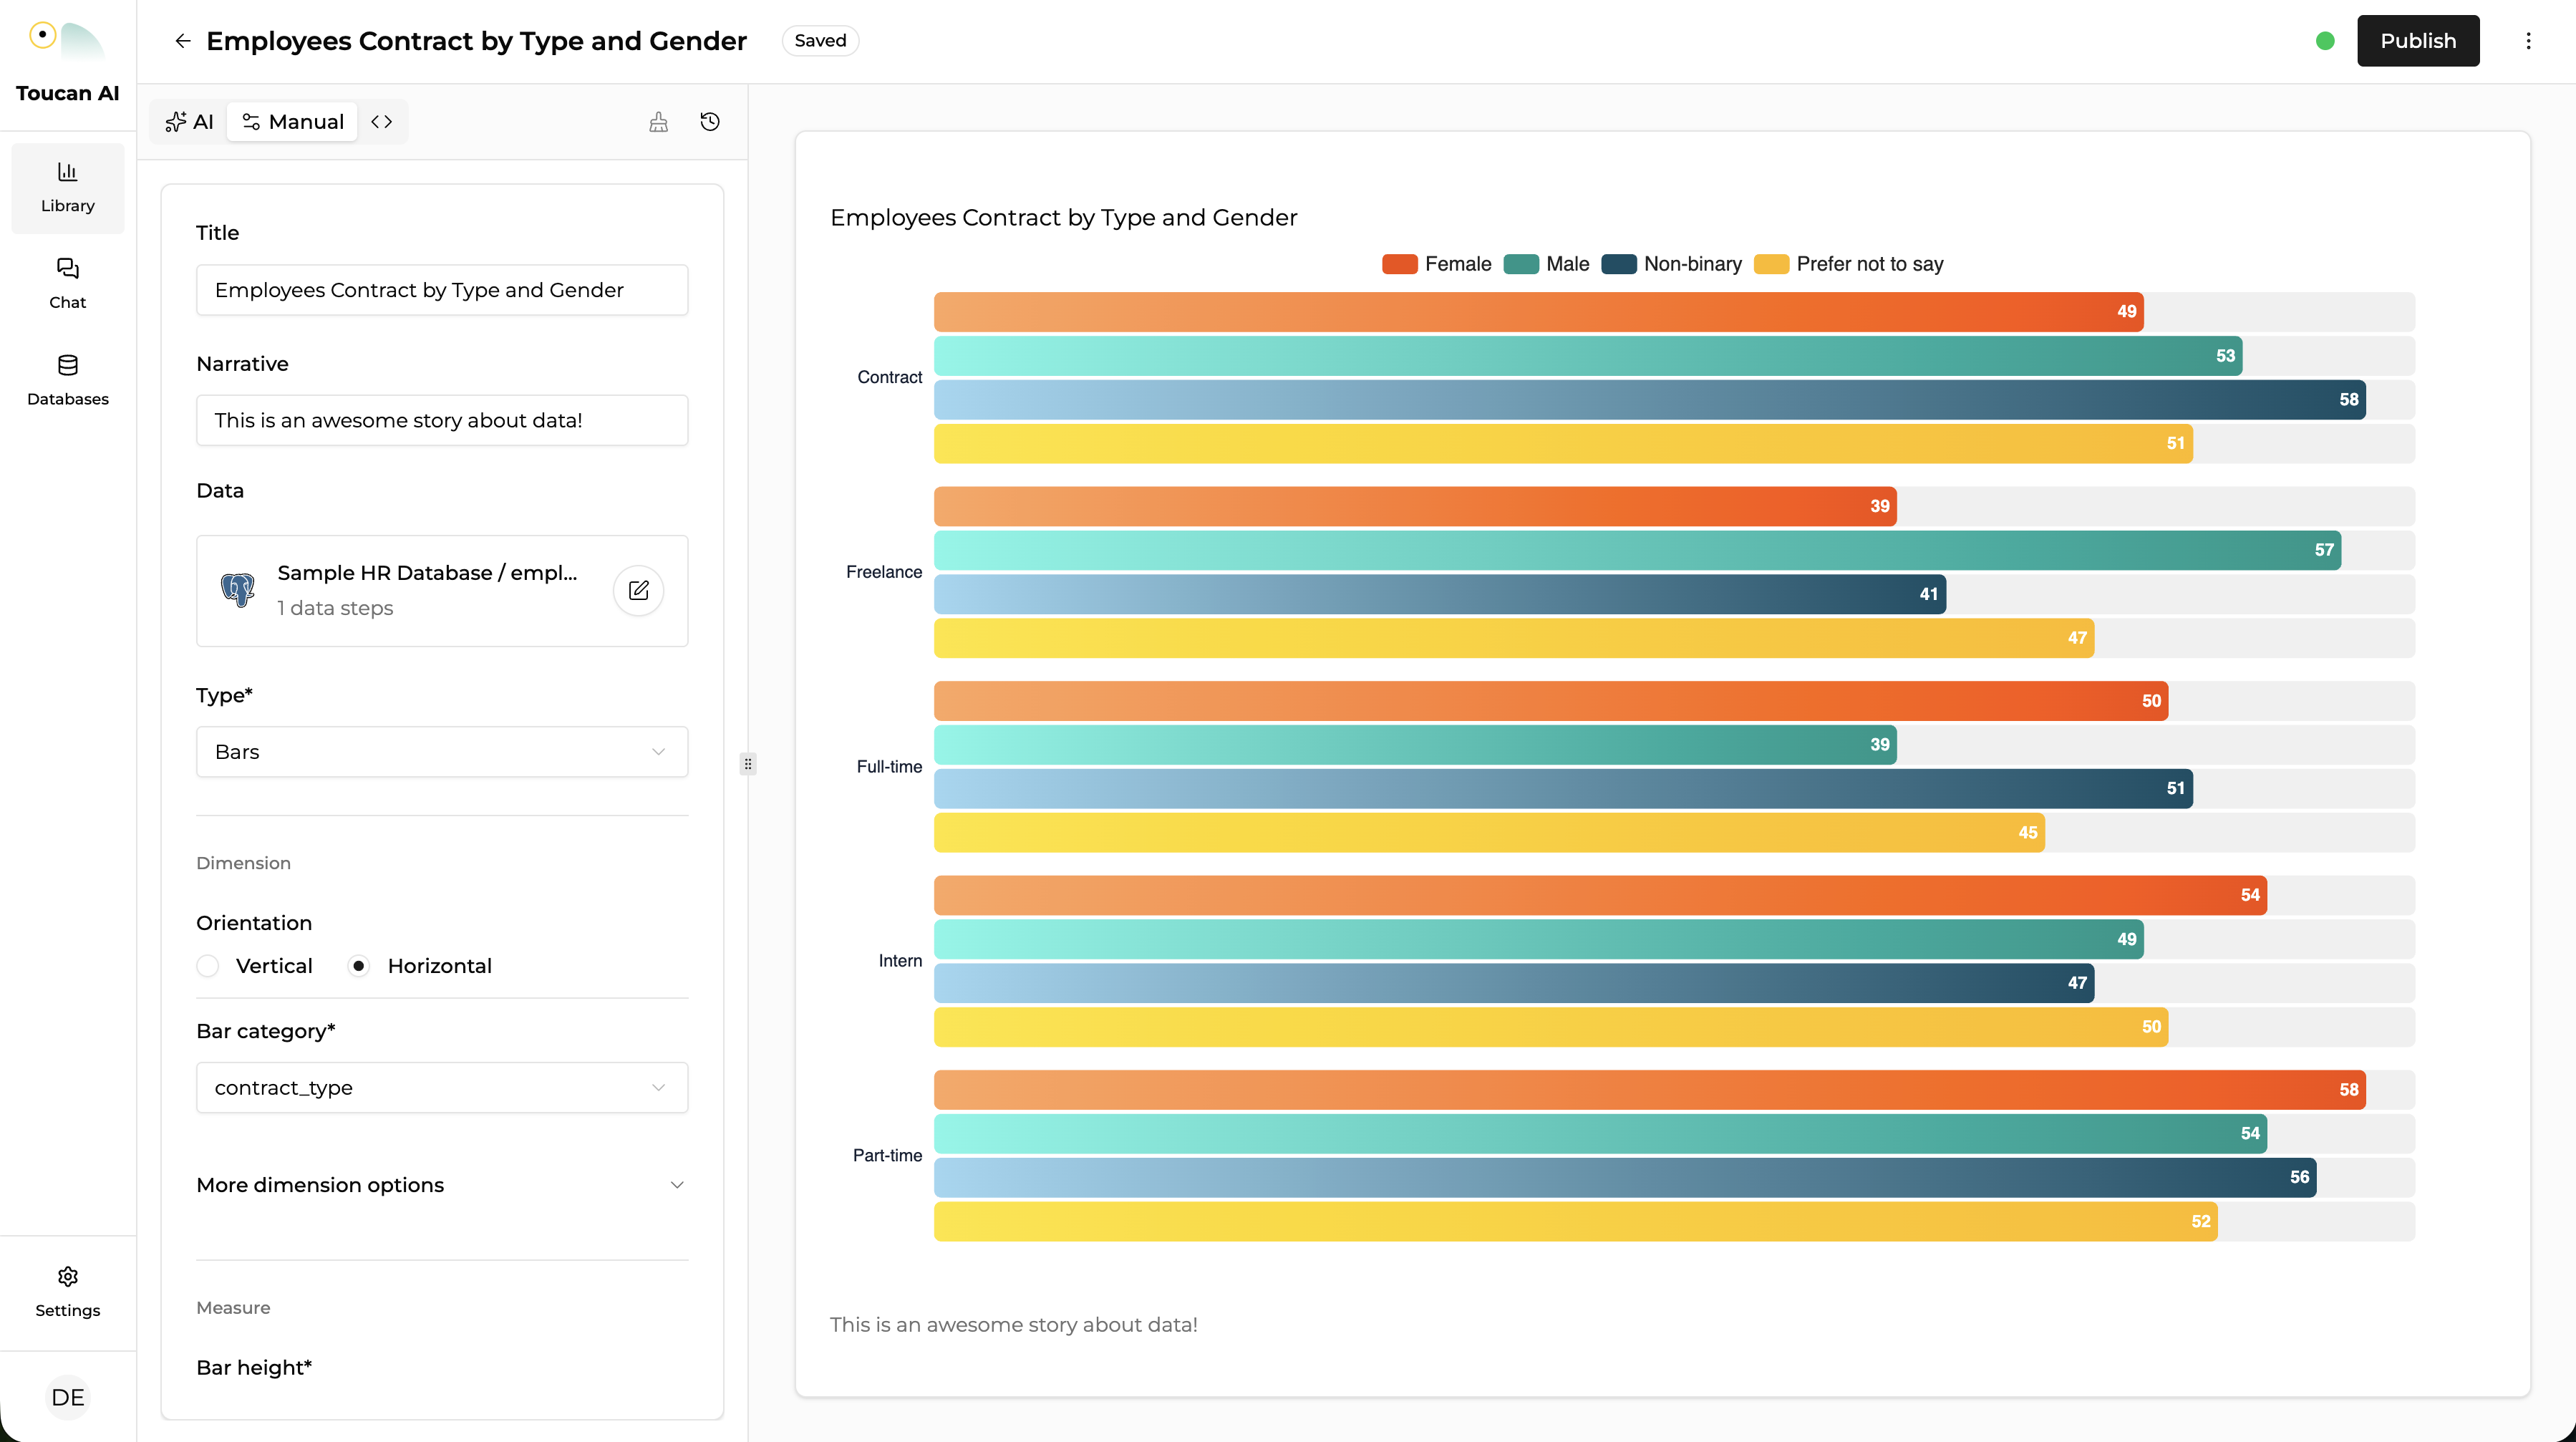Viewport: 2576px width, 1442px height.
Task: Select Vertical orientation
Action: [x=208, y=966]
